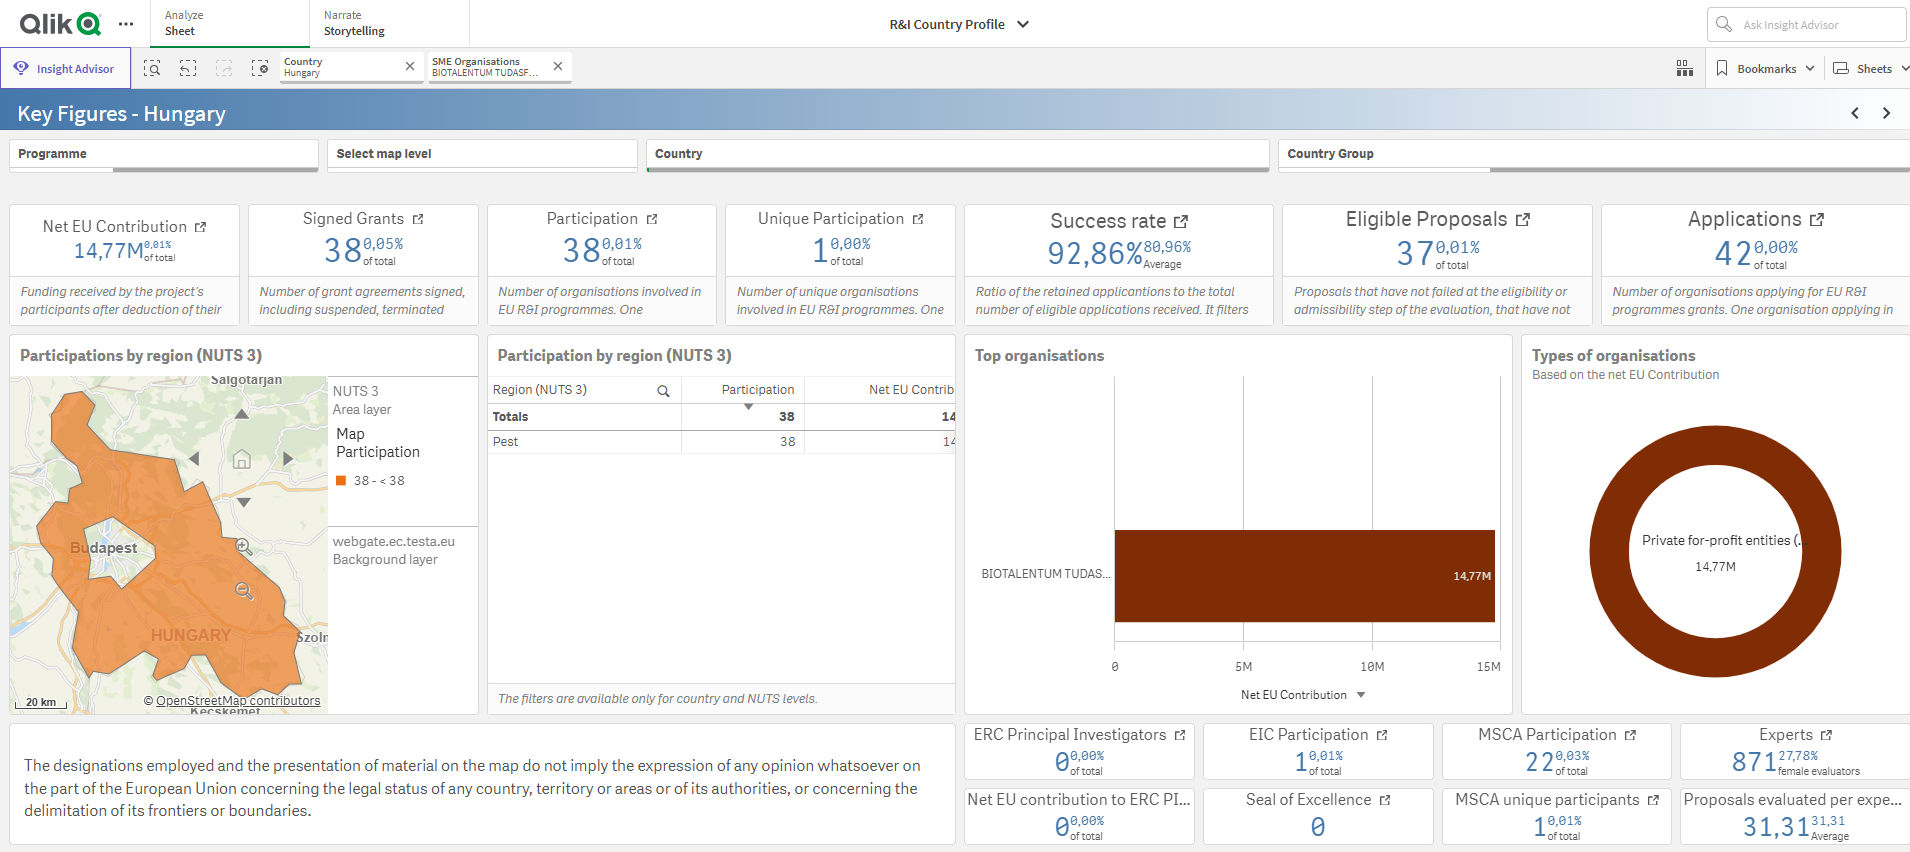Viewport: 1910px width, 852px height.
Task: Click the orange 38 legend swatch
Action: pos(341,481)
